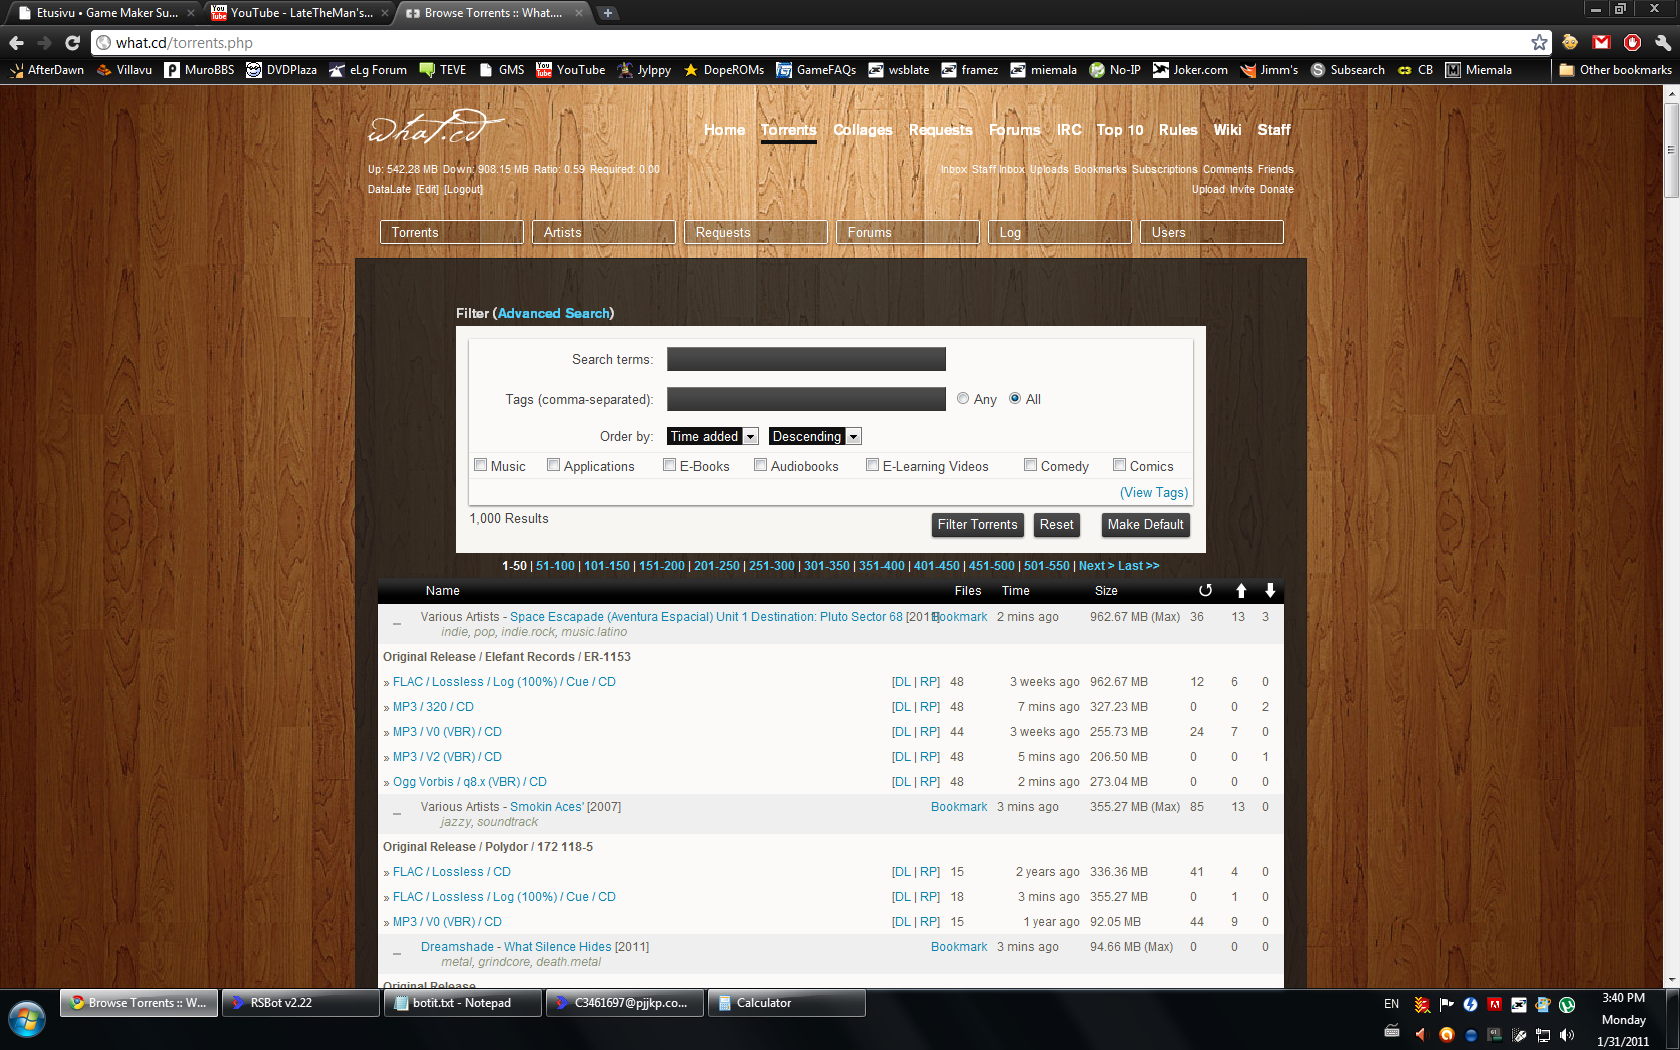Check the Music category checkbox

[x=481, y=465]
